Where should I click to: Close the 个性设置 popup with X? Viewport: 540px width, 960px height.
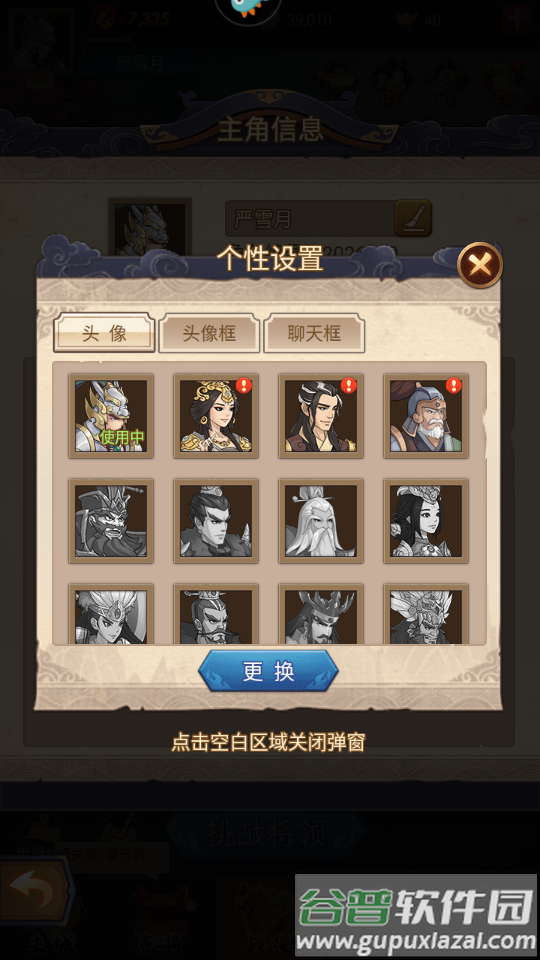[480, 265]
